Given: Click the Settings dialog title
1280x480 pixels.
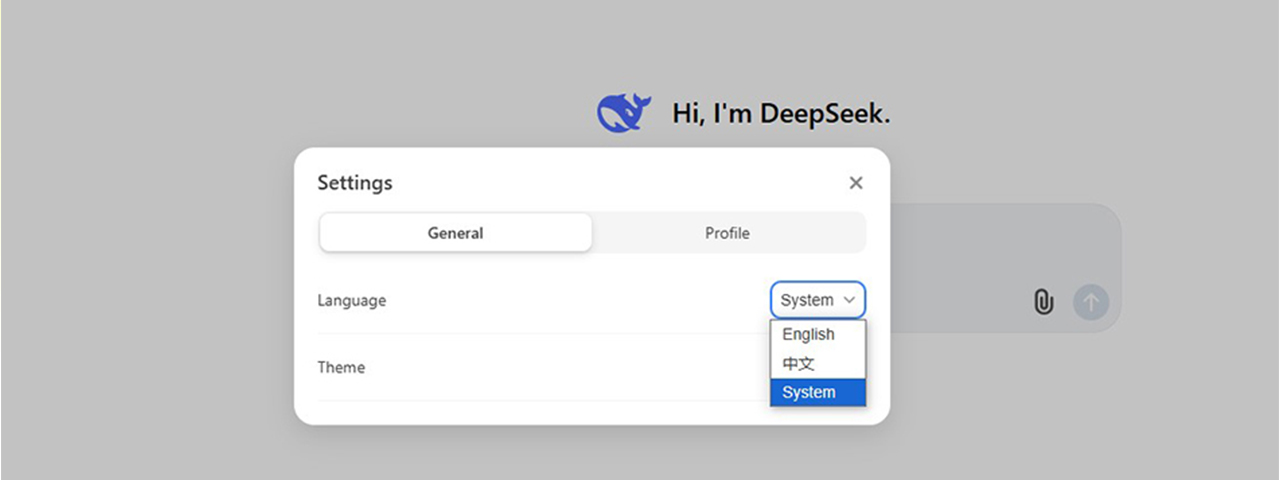Looking at the screenshot, I should pos(355,183).
